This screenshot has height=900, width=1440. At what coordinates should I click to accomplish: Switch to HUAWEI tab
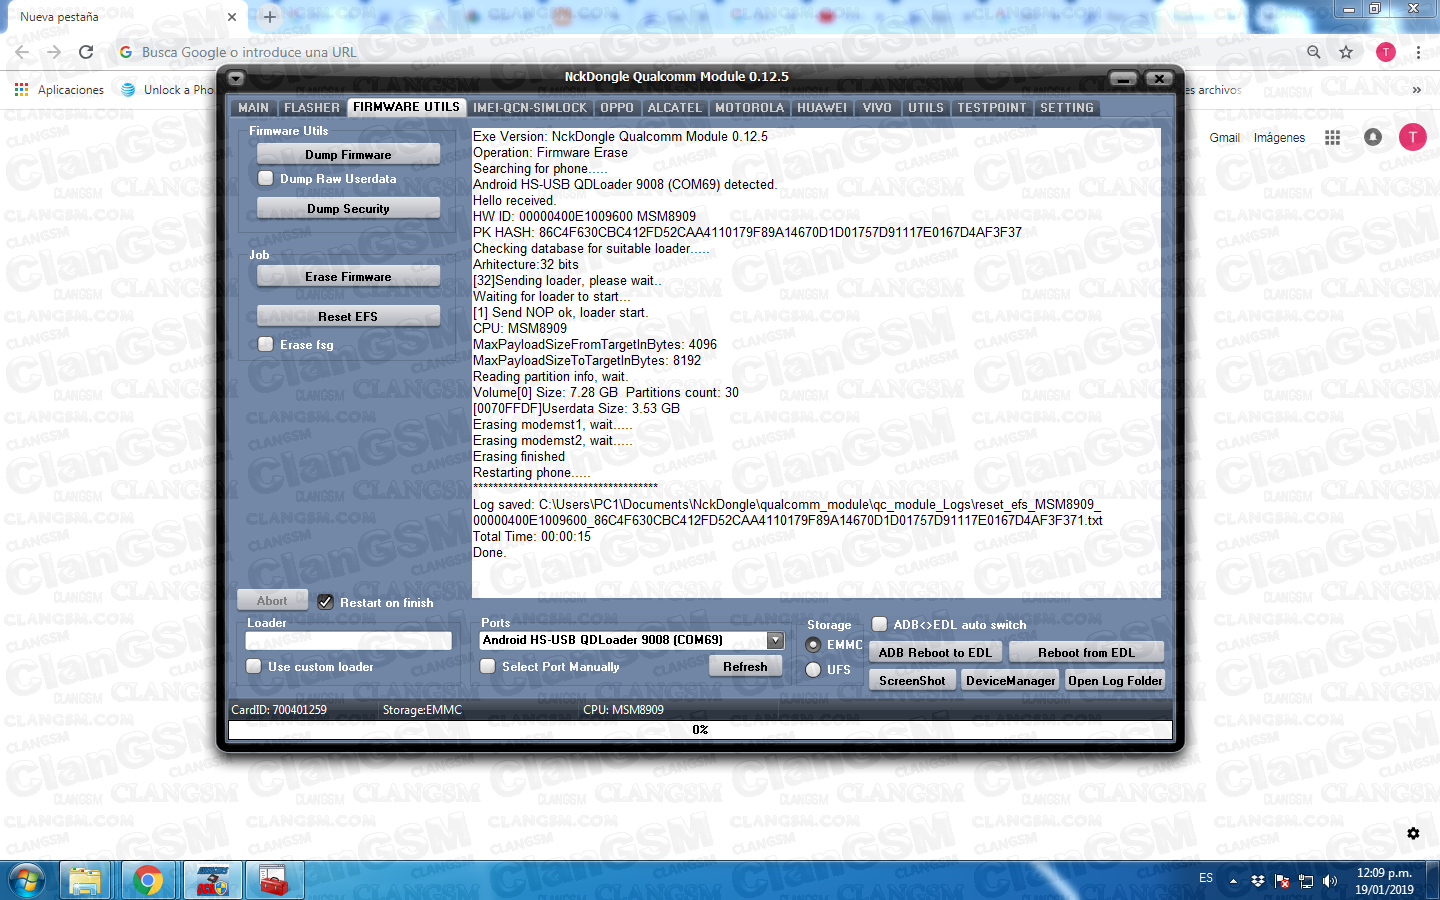tap(822, 108)
